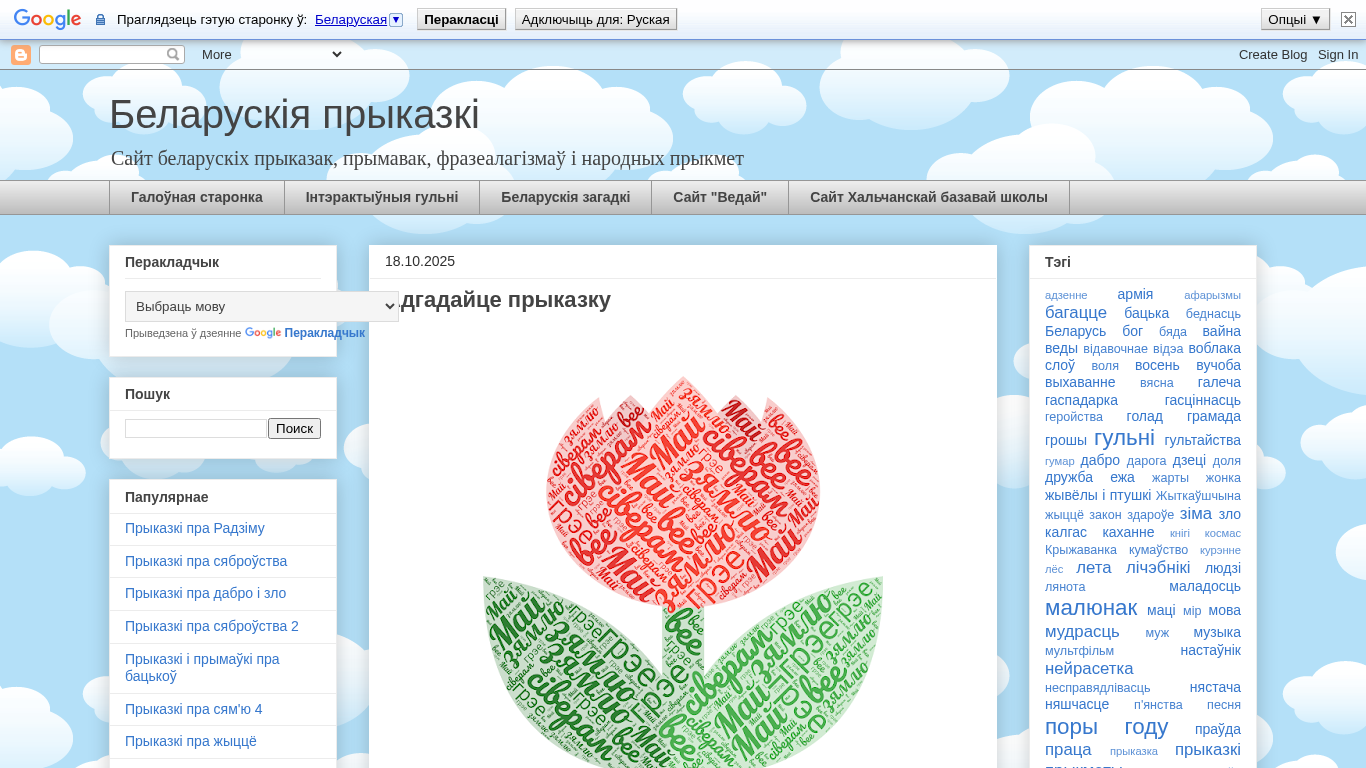
Task: Click the lock icon in translate bar
Action: point(100,20)
